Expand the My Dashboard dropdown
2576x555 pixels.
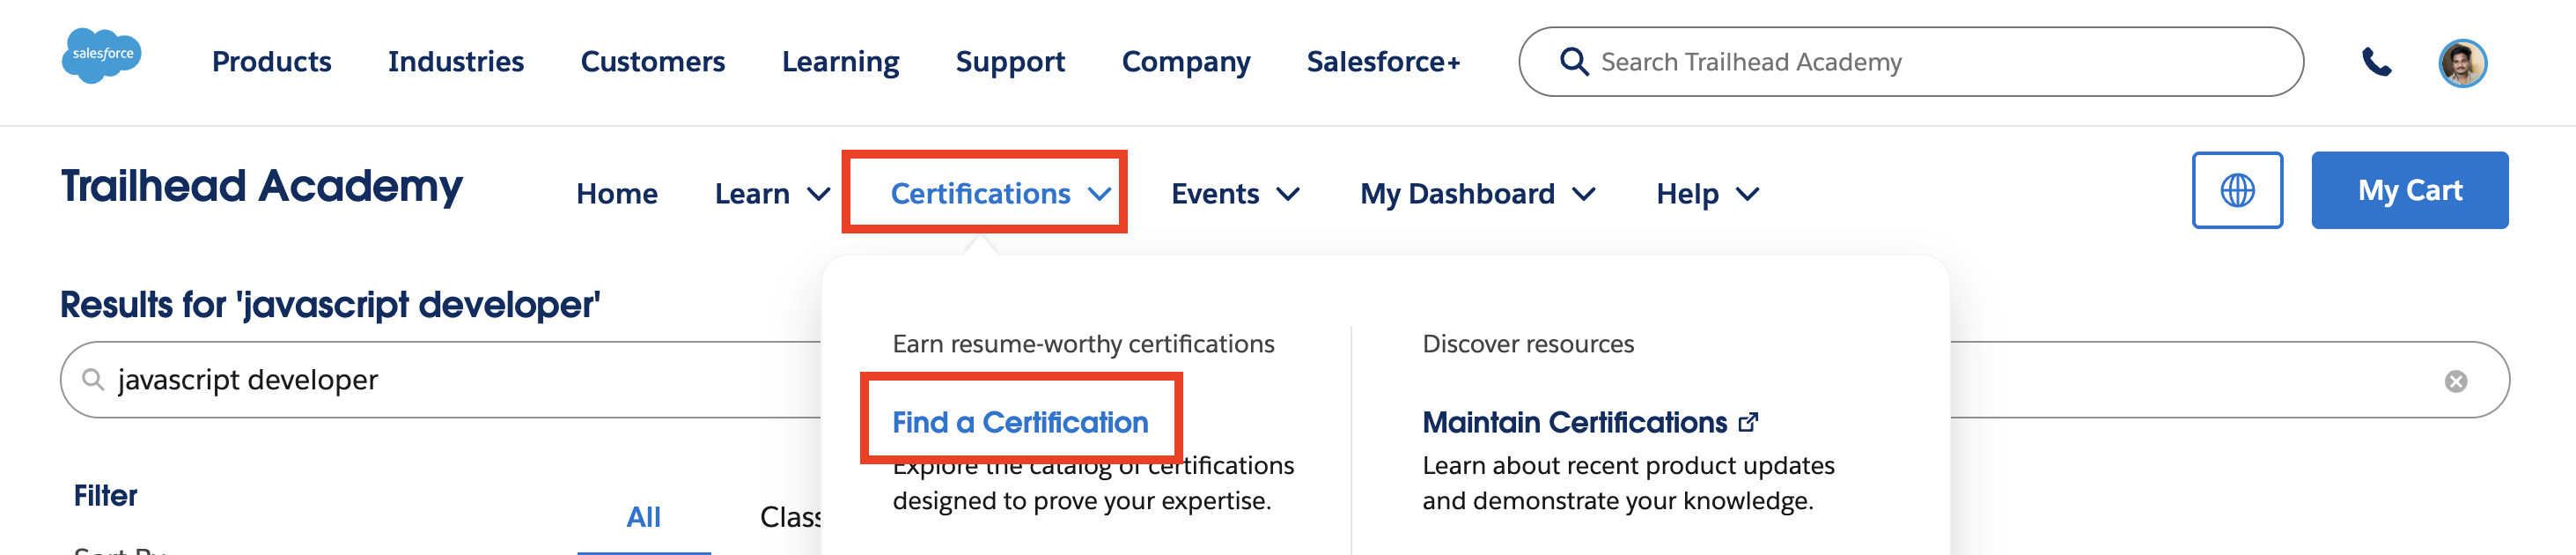pos(1477,194)
